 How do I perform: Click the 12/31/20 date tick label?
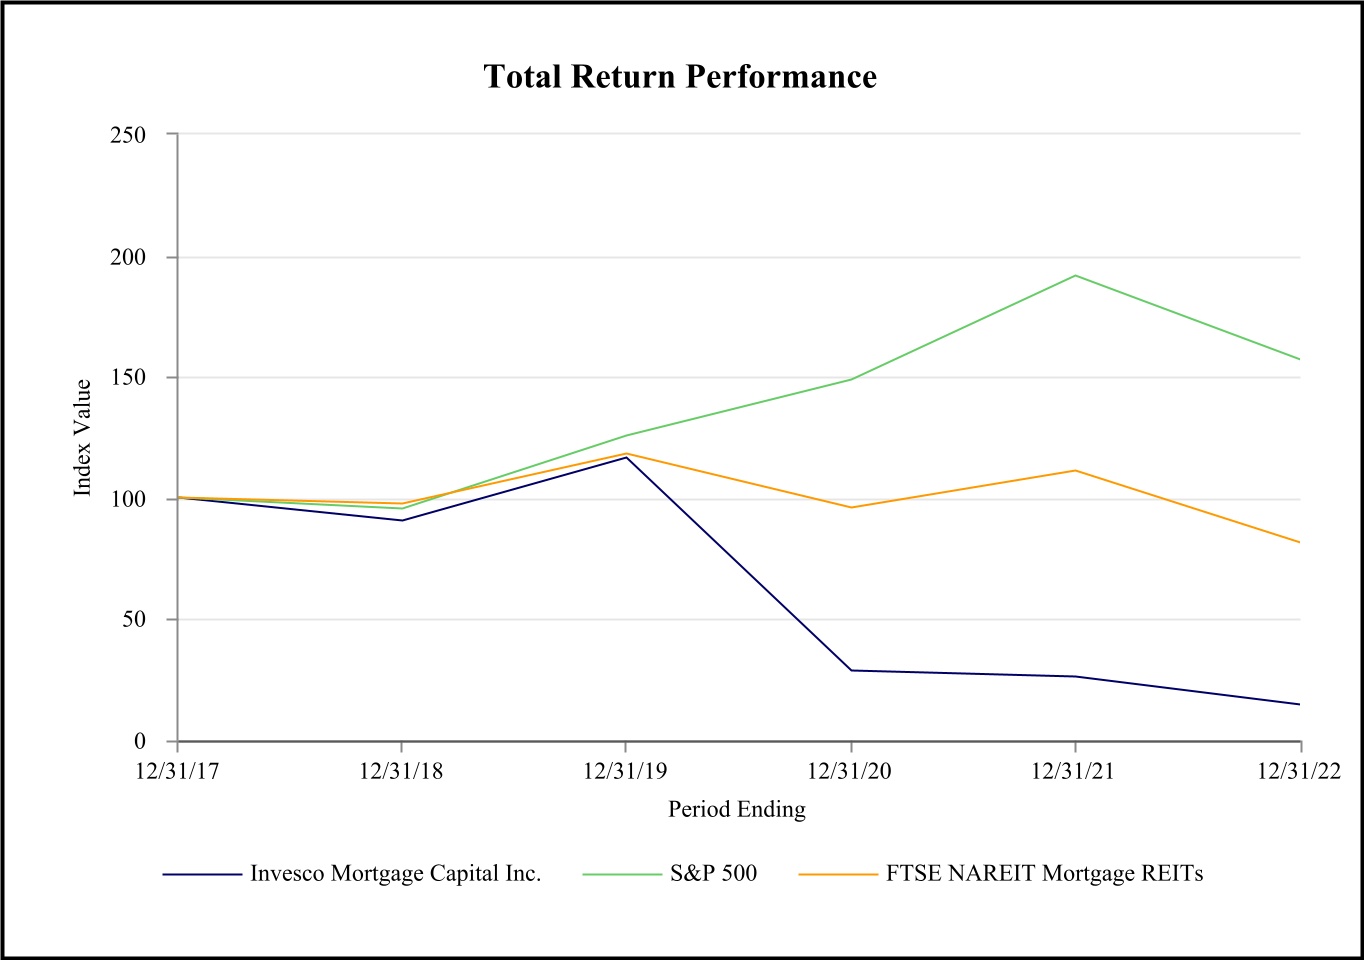coord(850,771)
